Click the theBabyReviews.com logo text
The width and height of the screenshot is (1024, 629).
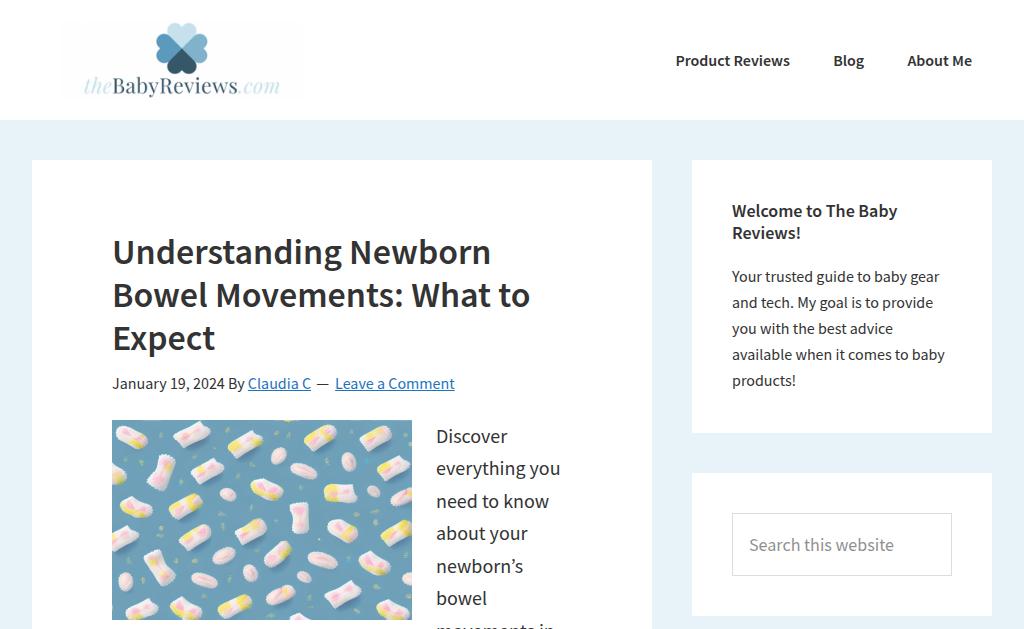point(182,86)
